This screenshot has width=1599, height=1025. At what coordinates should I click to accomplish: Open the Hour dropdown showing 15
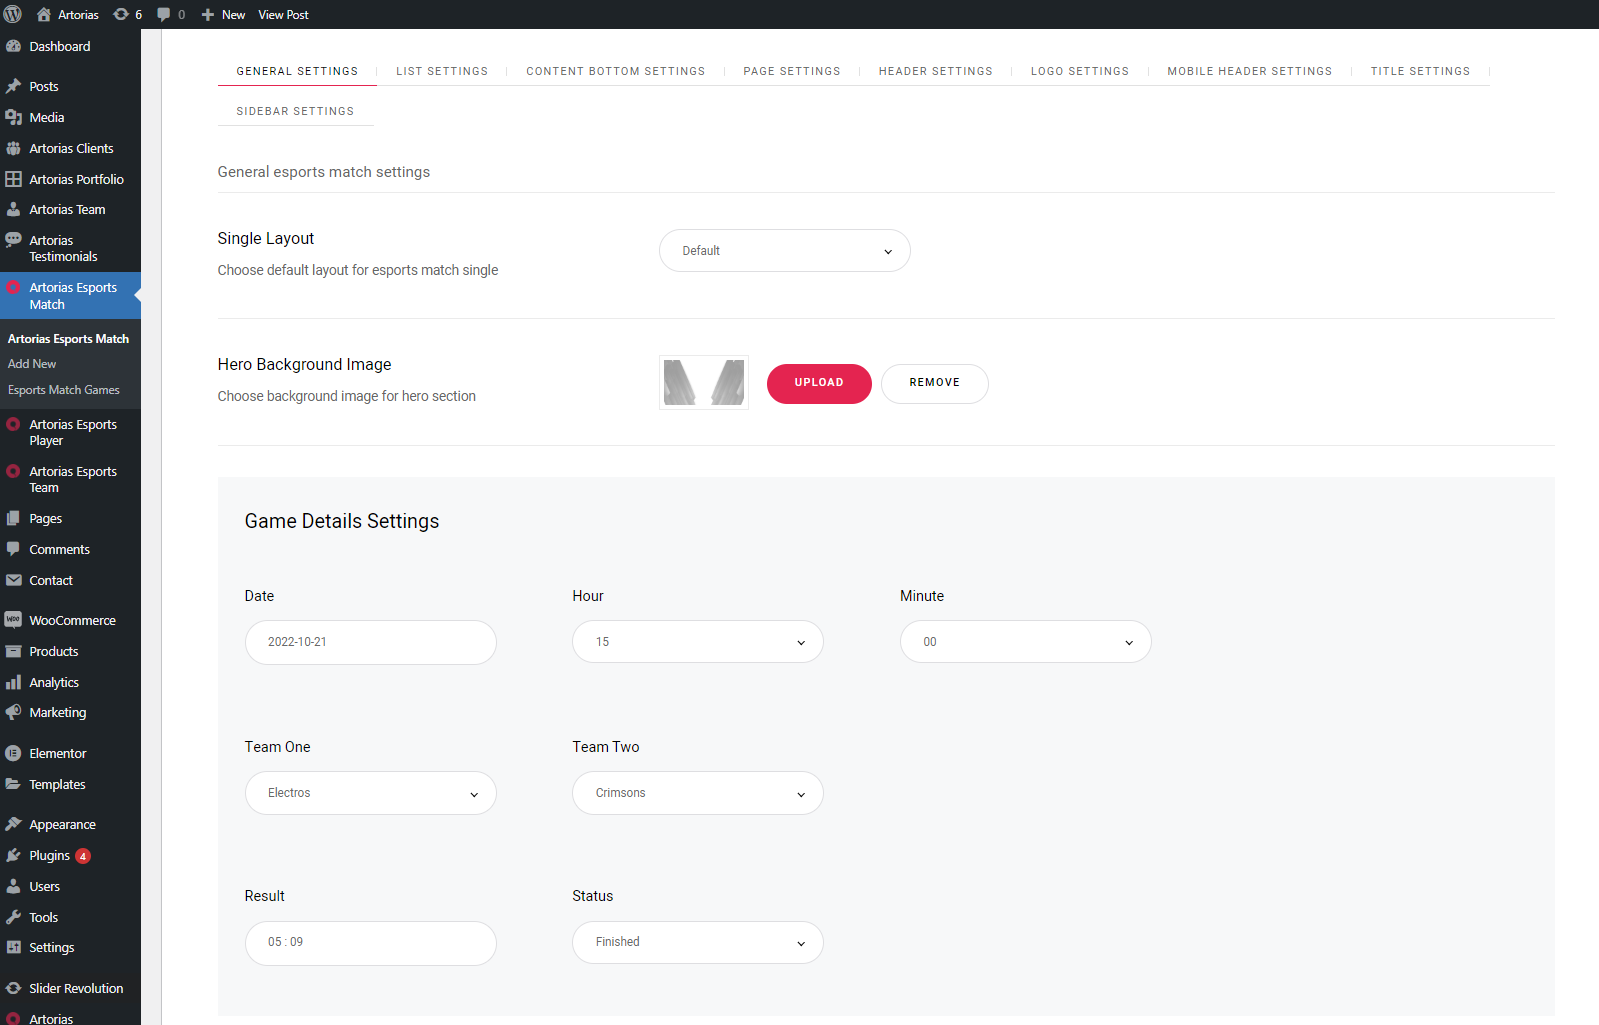698,642
